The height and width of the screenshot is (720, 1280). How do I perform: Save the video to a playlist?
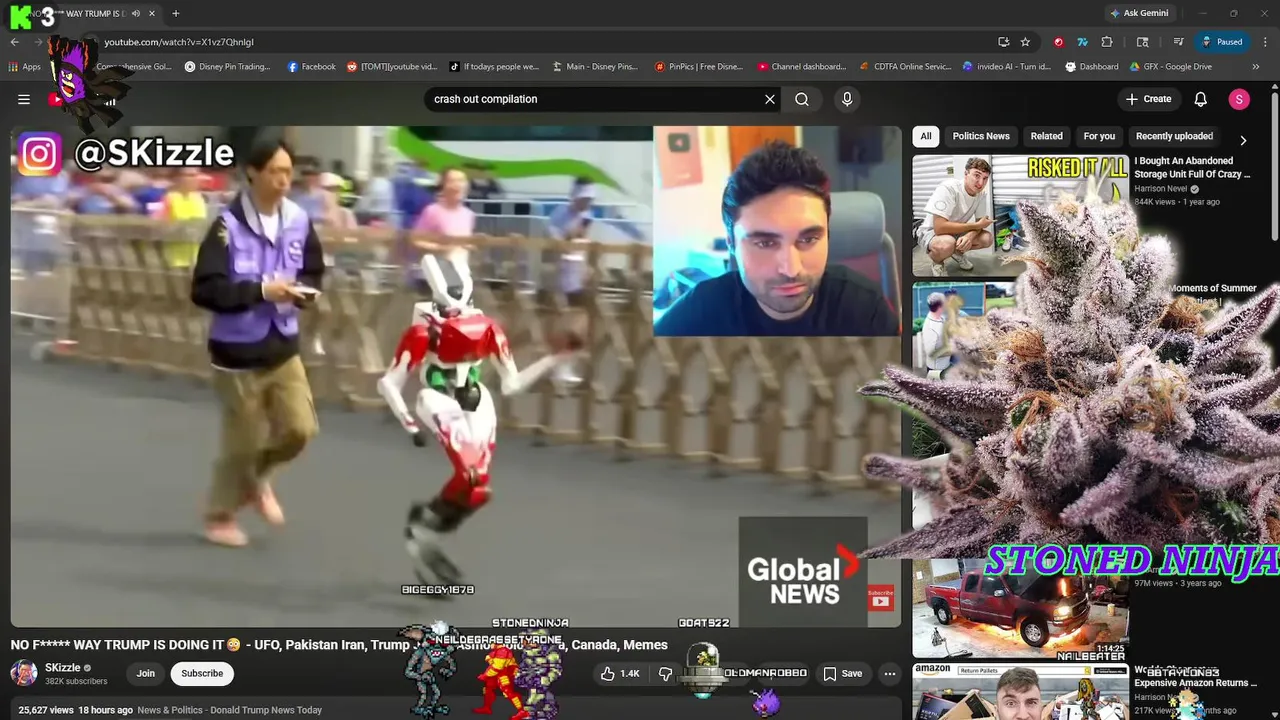pos(842,673)
